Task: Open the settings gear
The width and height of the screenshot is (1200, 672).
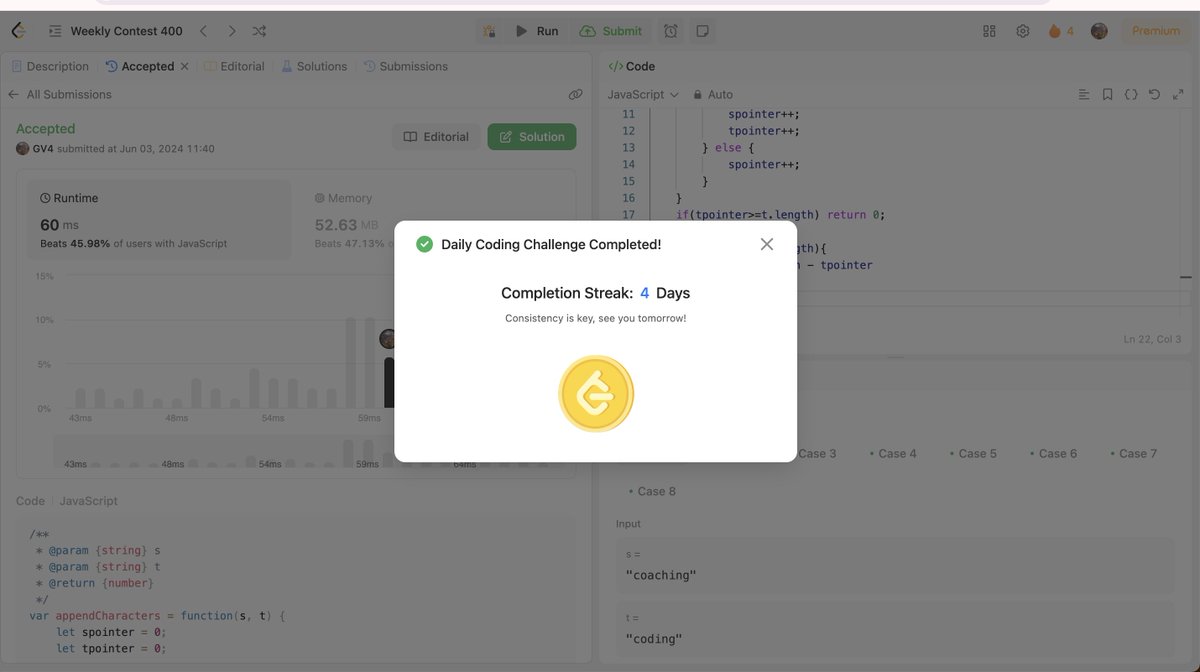Action: pyautogui.click(x=1022, y=30)
